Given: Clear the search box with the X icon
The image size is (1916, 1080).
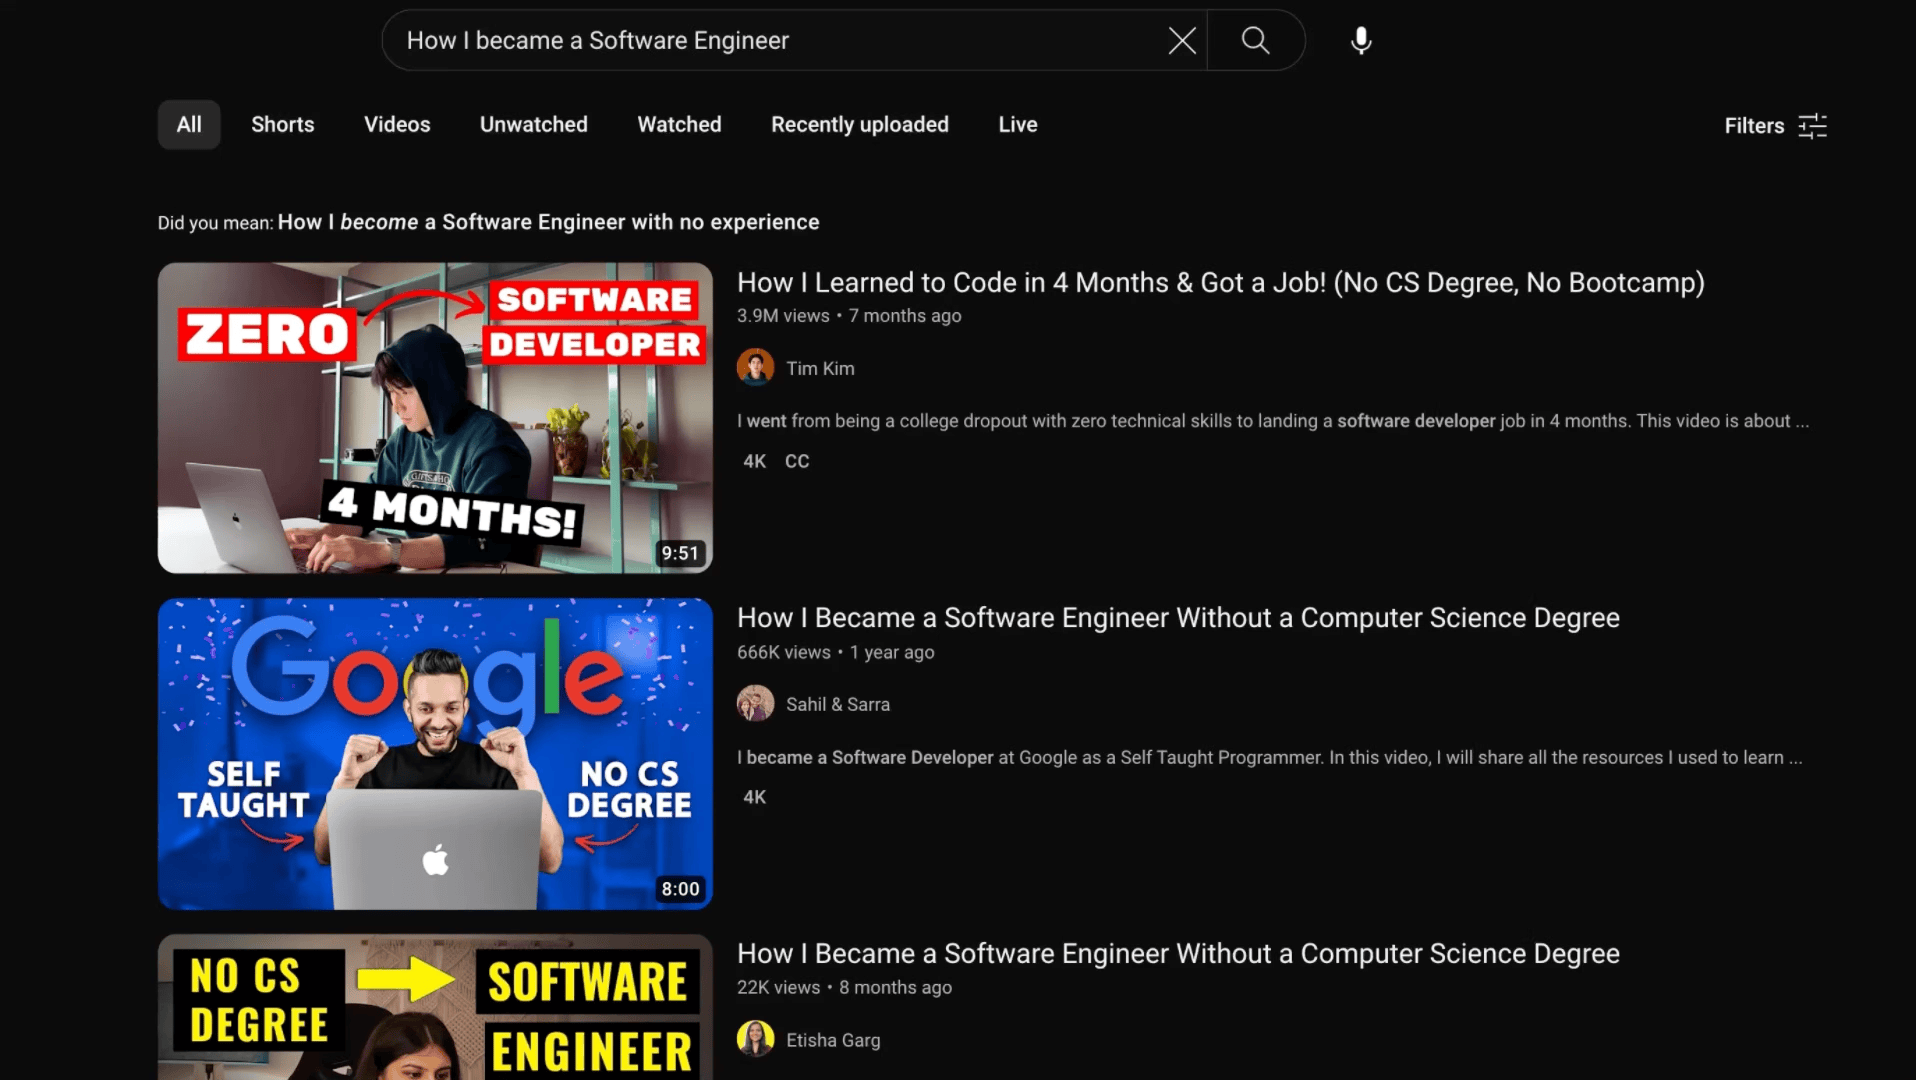Looking at the screenshot, I should click(x=1182, y=41).
